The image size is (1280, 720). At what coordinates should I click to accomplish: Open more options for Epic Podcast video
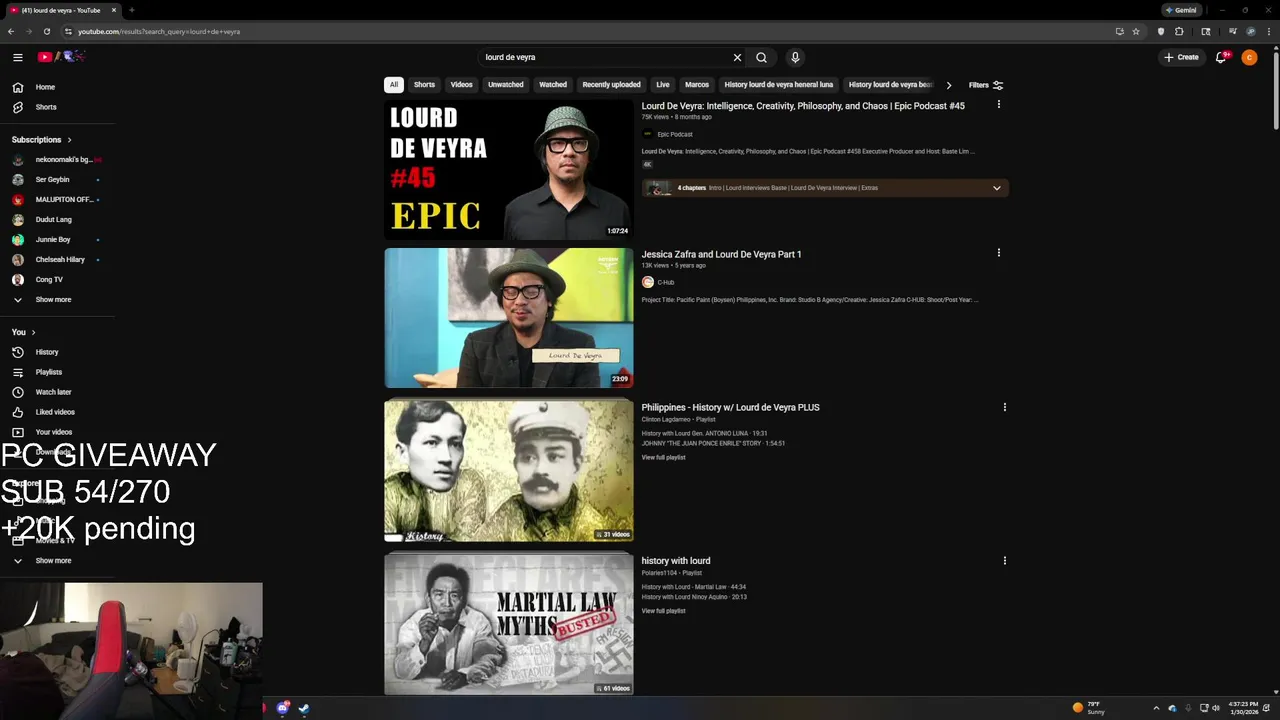pos(998,105)
